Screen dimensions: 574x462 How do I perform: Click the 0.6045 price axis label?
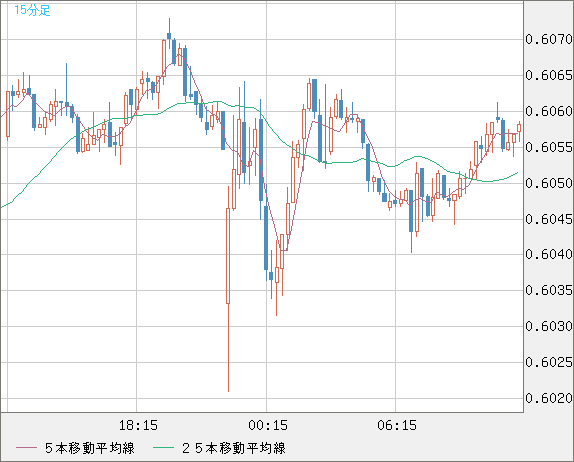(549, 219)
